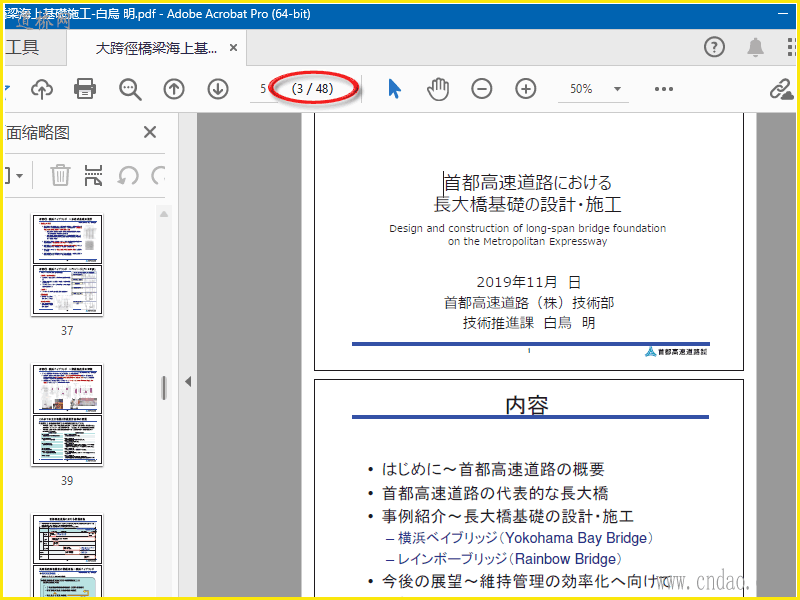
Task: Click the (3 / 48) page count label
Action: [312, 89]
